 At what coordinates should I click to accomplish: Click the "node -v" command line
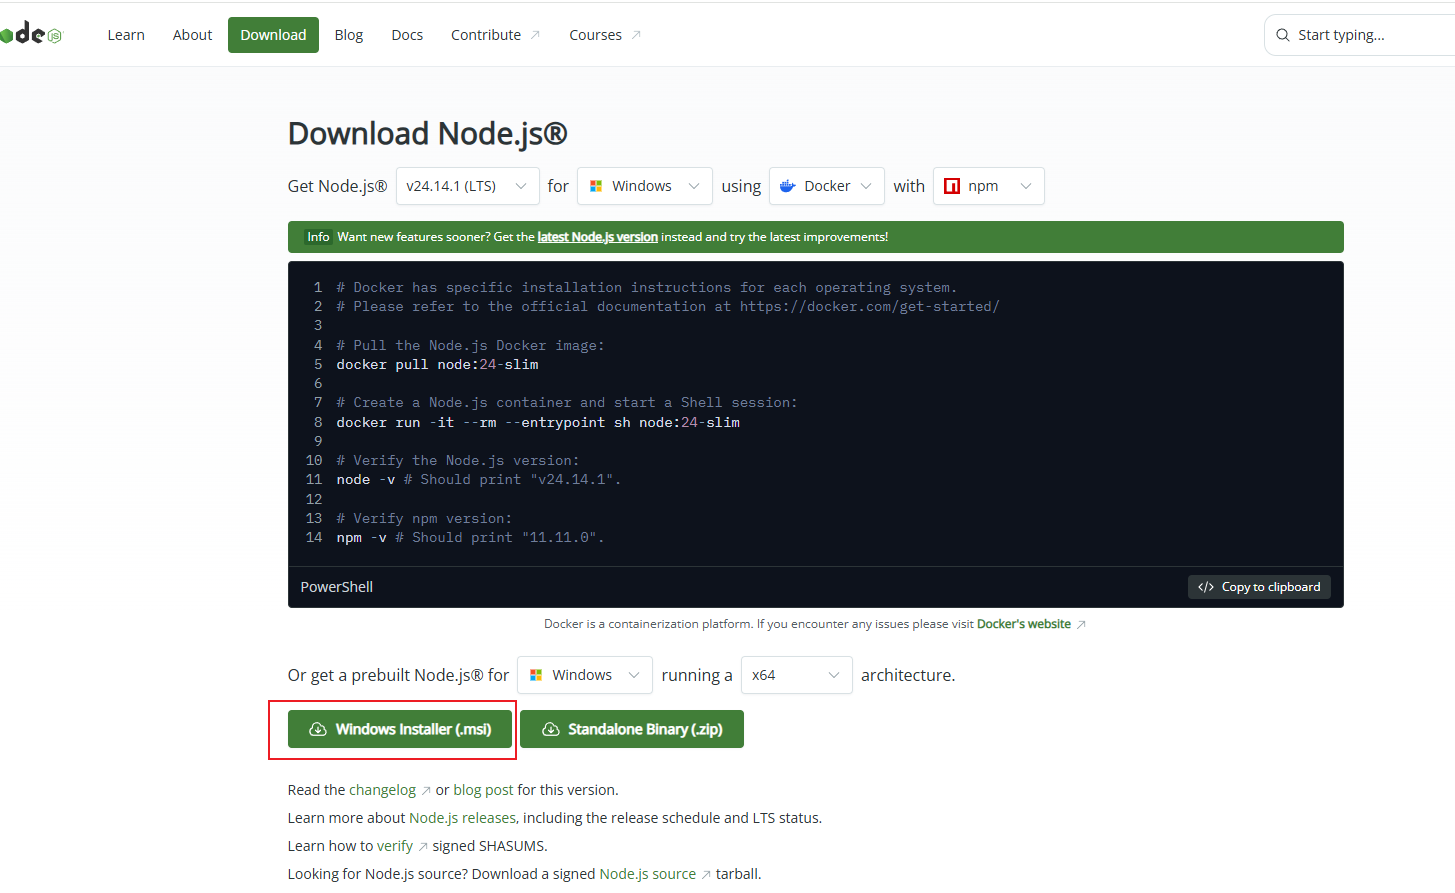[479, 480]
